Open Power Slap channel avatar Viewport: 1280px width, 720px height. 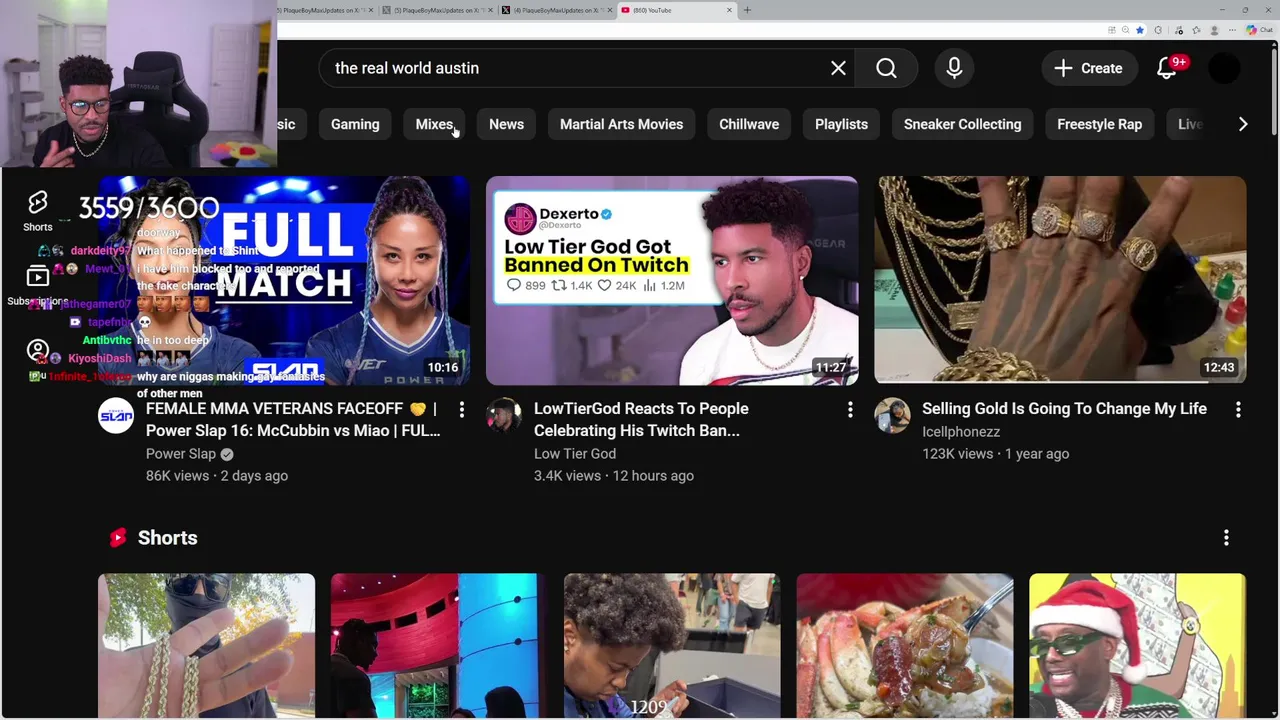(x=115, y=415)
